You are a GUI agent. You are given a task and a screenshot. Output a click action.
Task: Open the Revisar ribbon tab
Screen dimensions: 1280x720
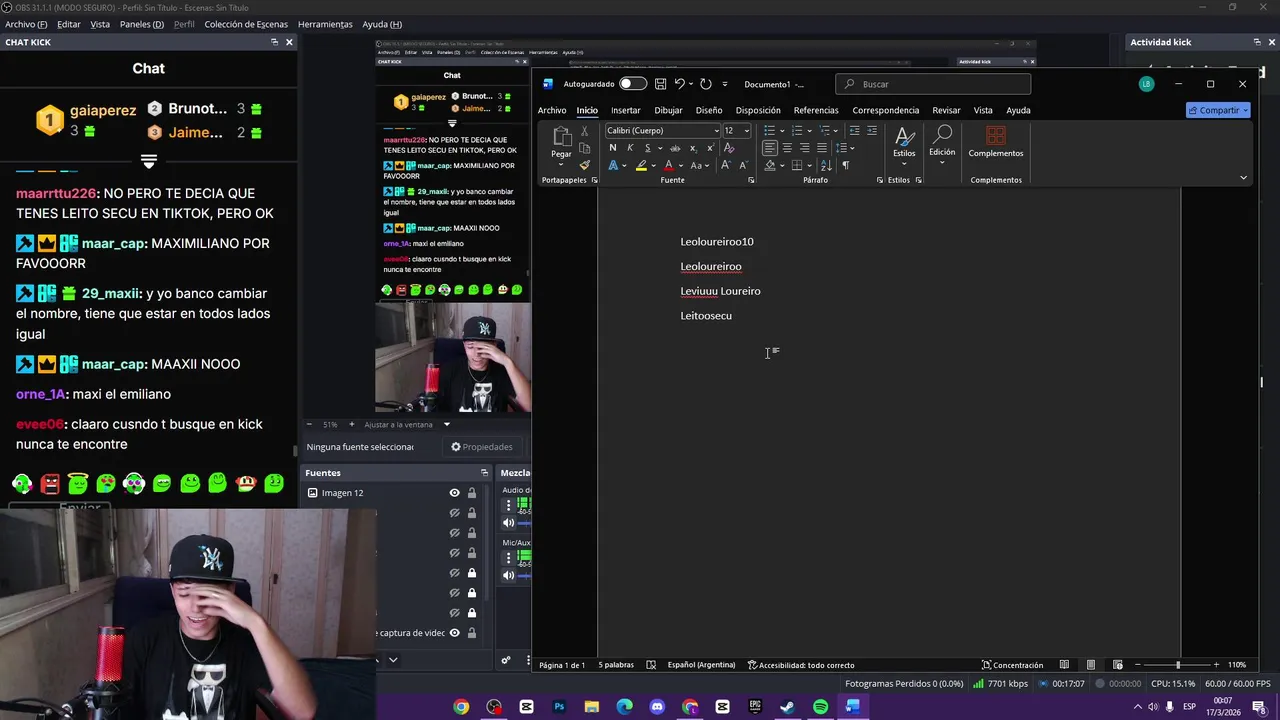click(946, 110)
